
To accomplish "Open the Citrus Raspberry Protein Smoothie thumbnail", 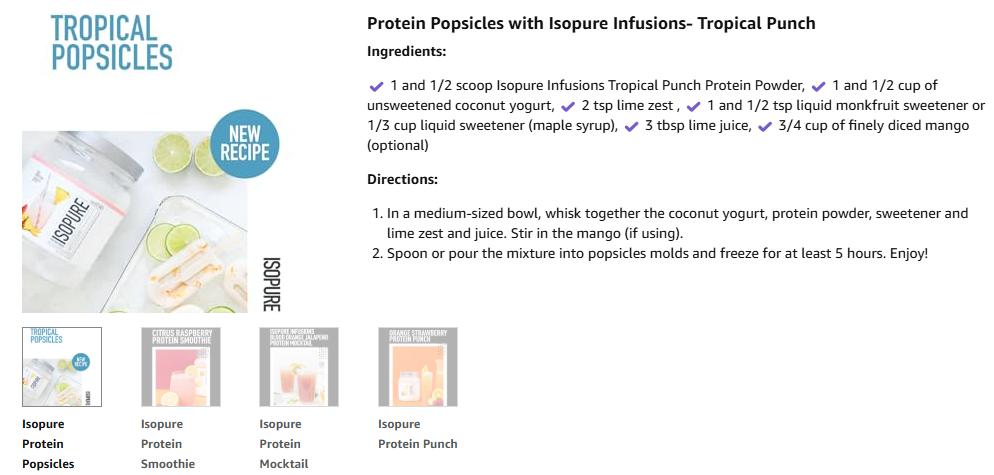I will coord(181,367).
